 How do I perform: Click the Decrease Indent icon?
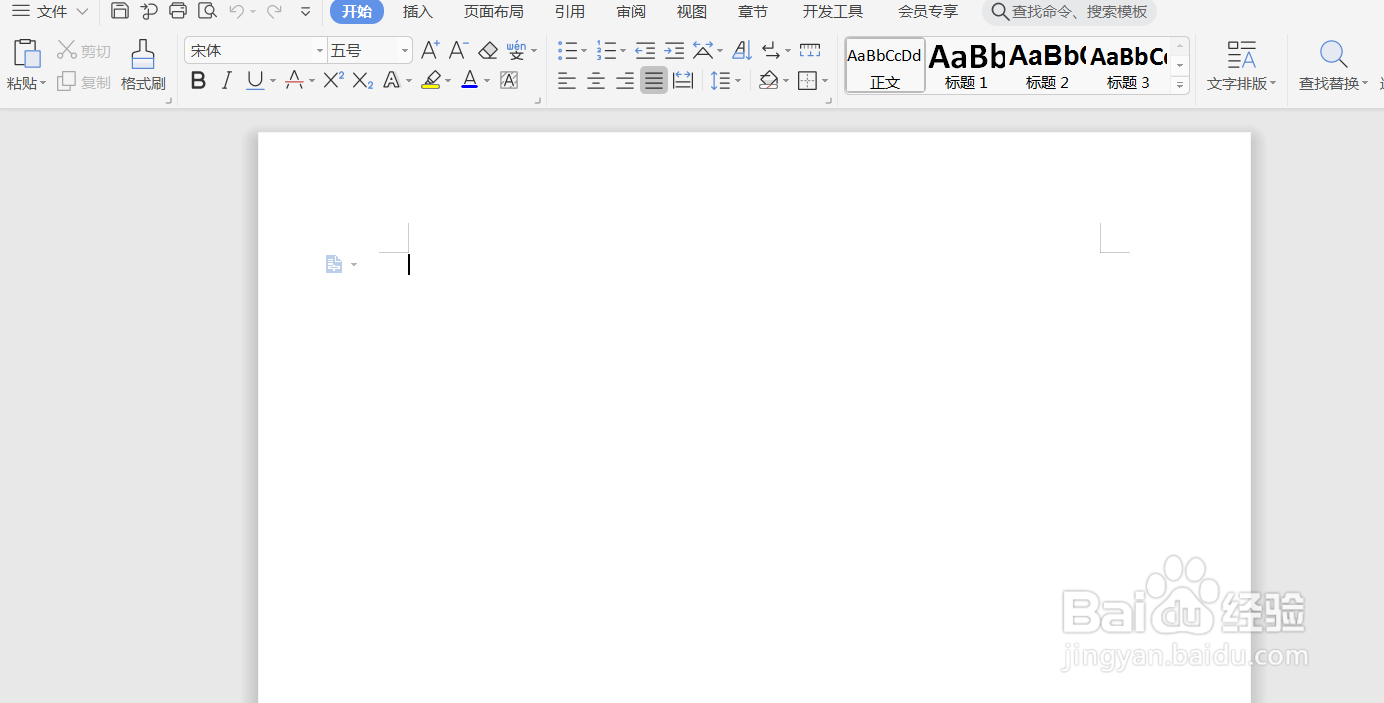(645, 50)
